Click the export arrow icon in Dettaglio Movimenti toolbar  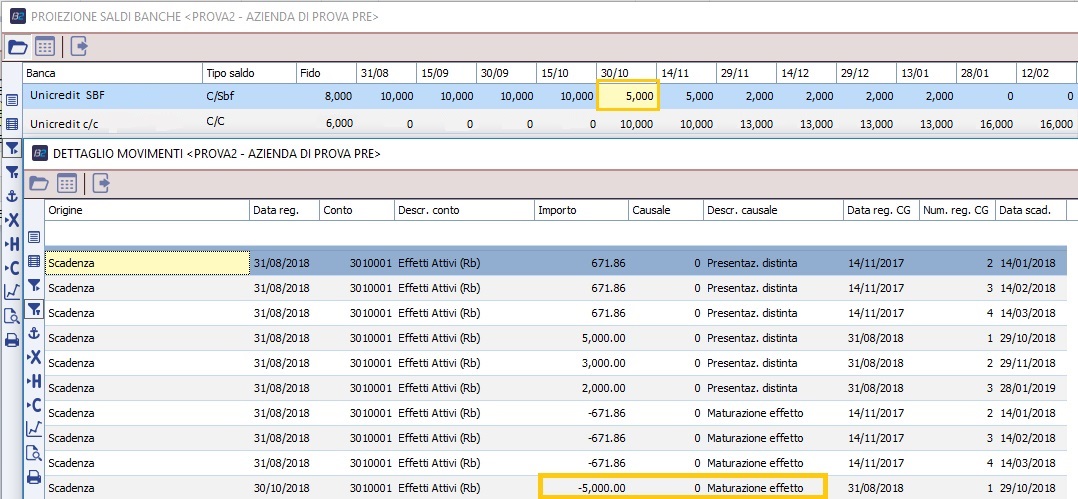click(101, 183)
